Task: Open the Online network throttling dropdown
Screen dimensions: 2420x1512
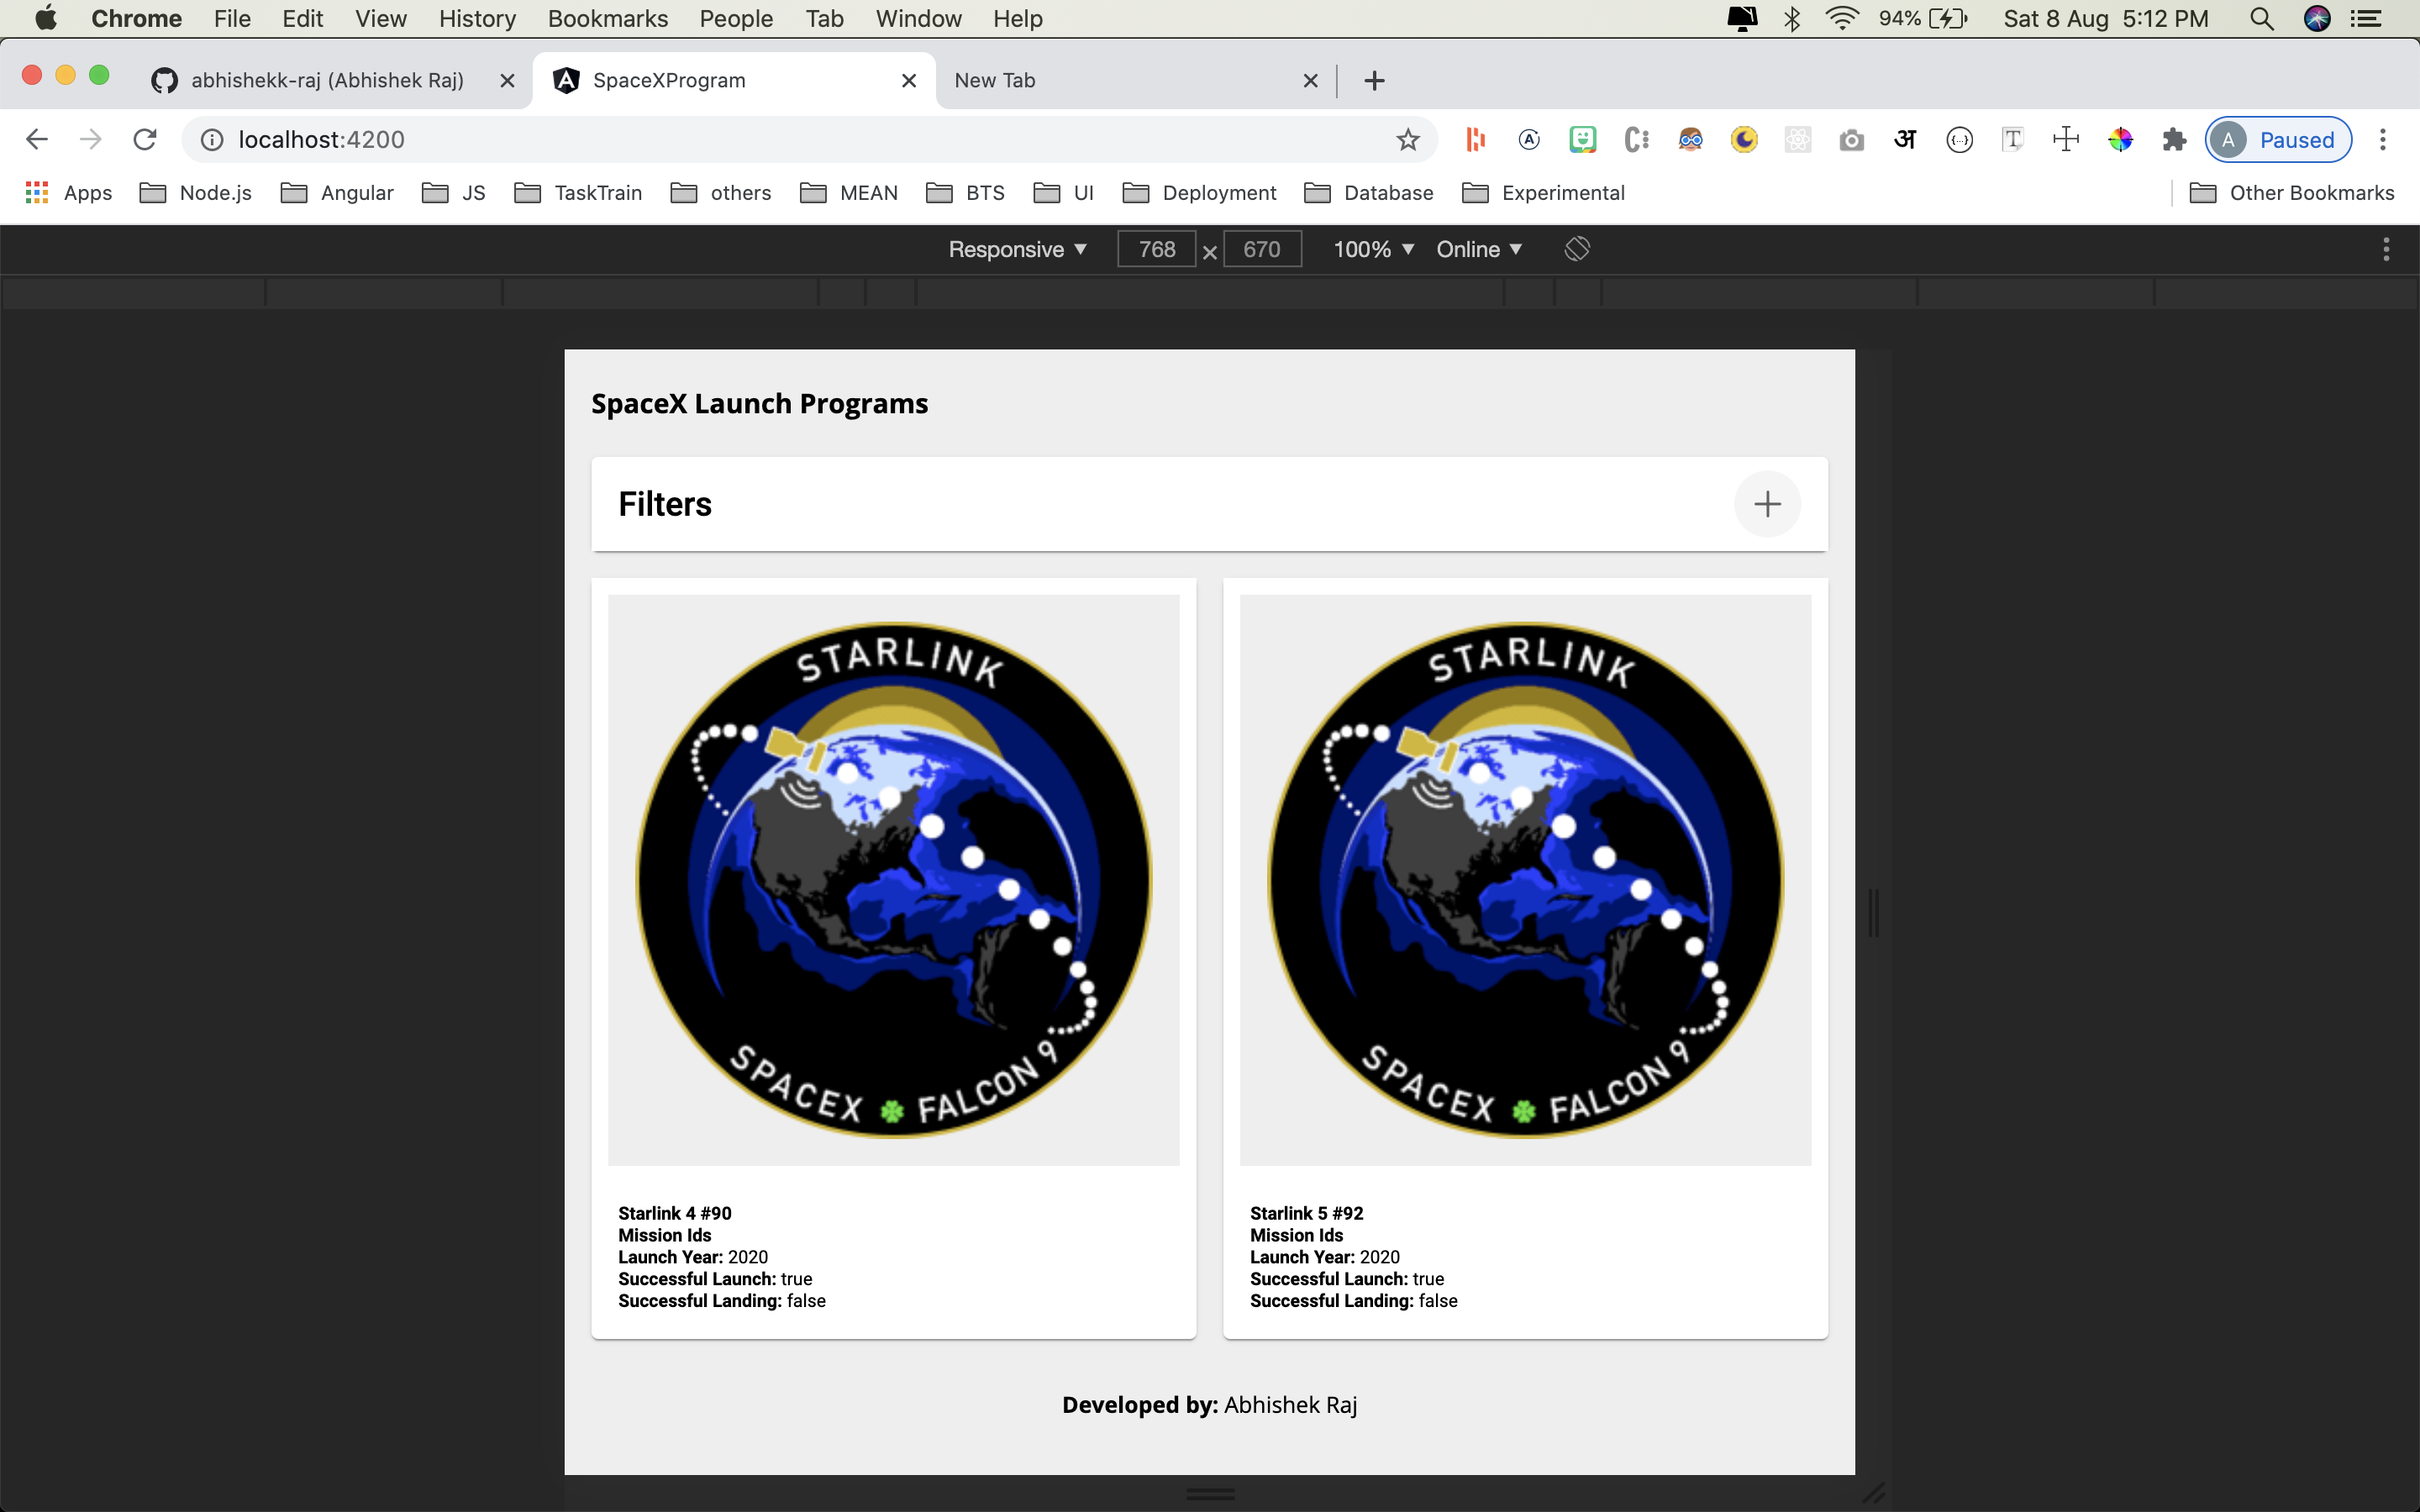Action: click(x=1478, y=249)
